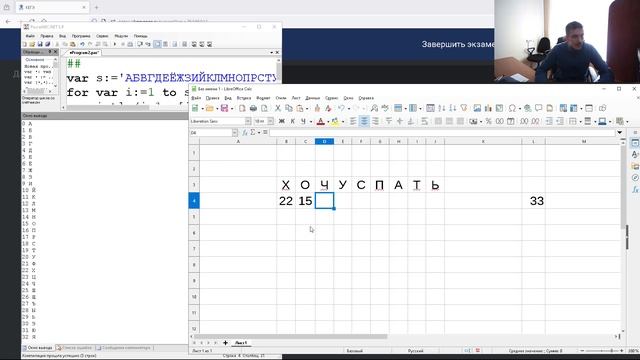Screen dimensions: 640x360
Task: Toggle the highlighted output window button in PascalABC
Action: pyautogui.click(x=157, y=44)
